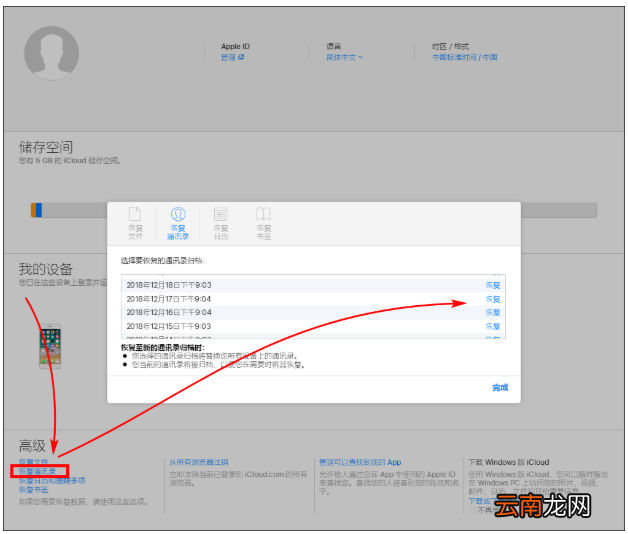Image resolution: width=628 pixels, height=534 pixels.
Task: Restore the 2018年12月16日 contacts archive
Action: [493, 312]
